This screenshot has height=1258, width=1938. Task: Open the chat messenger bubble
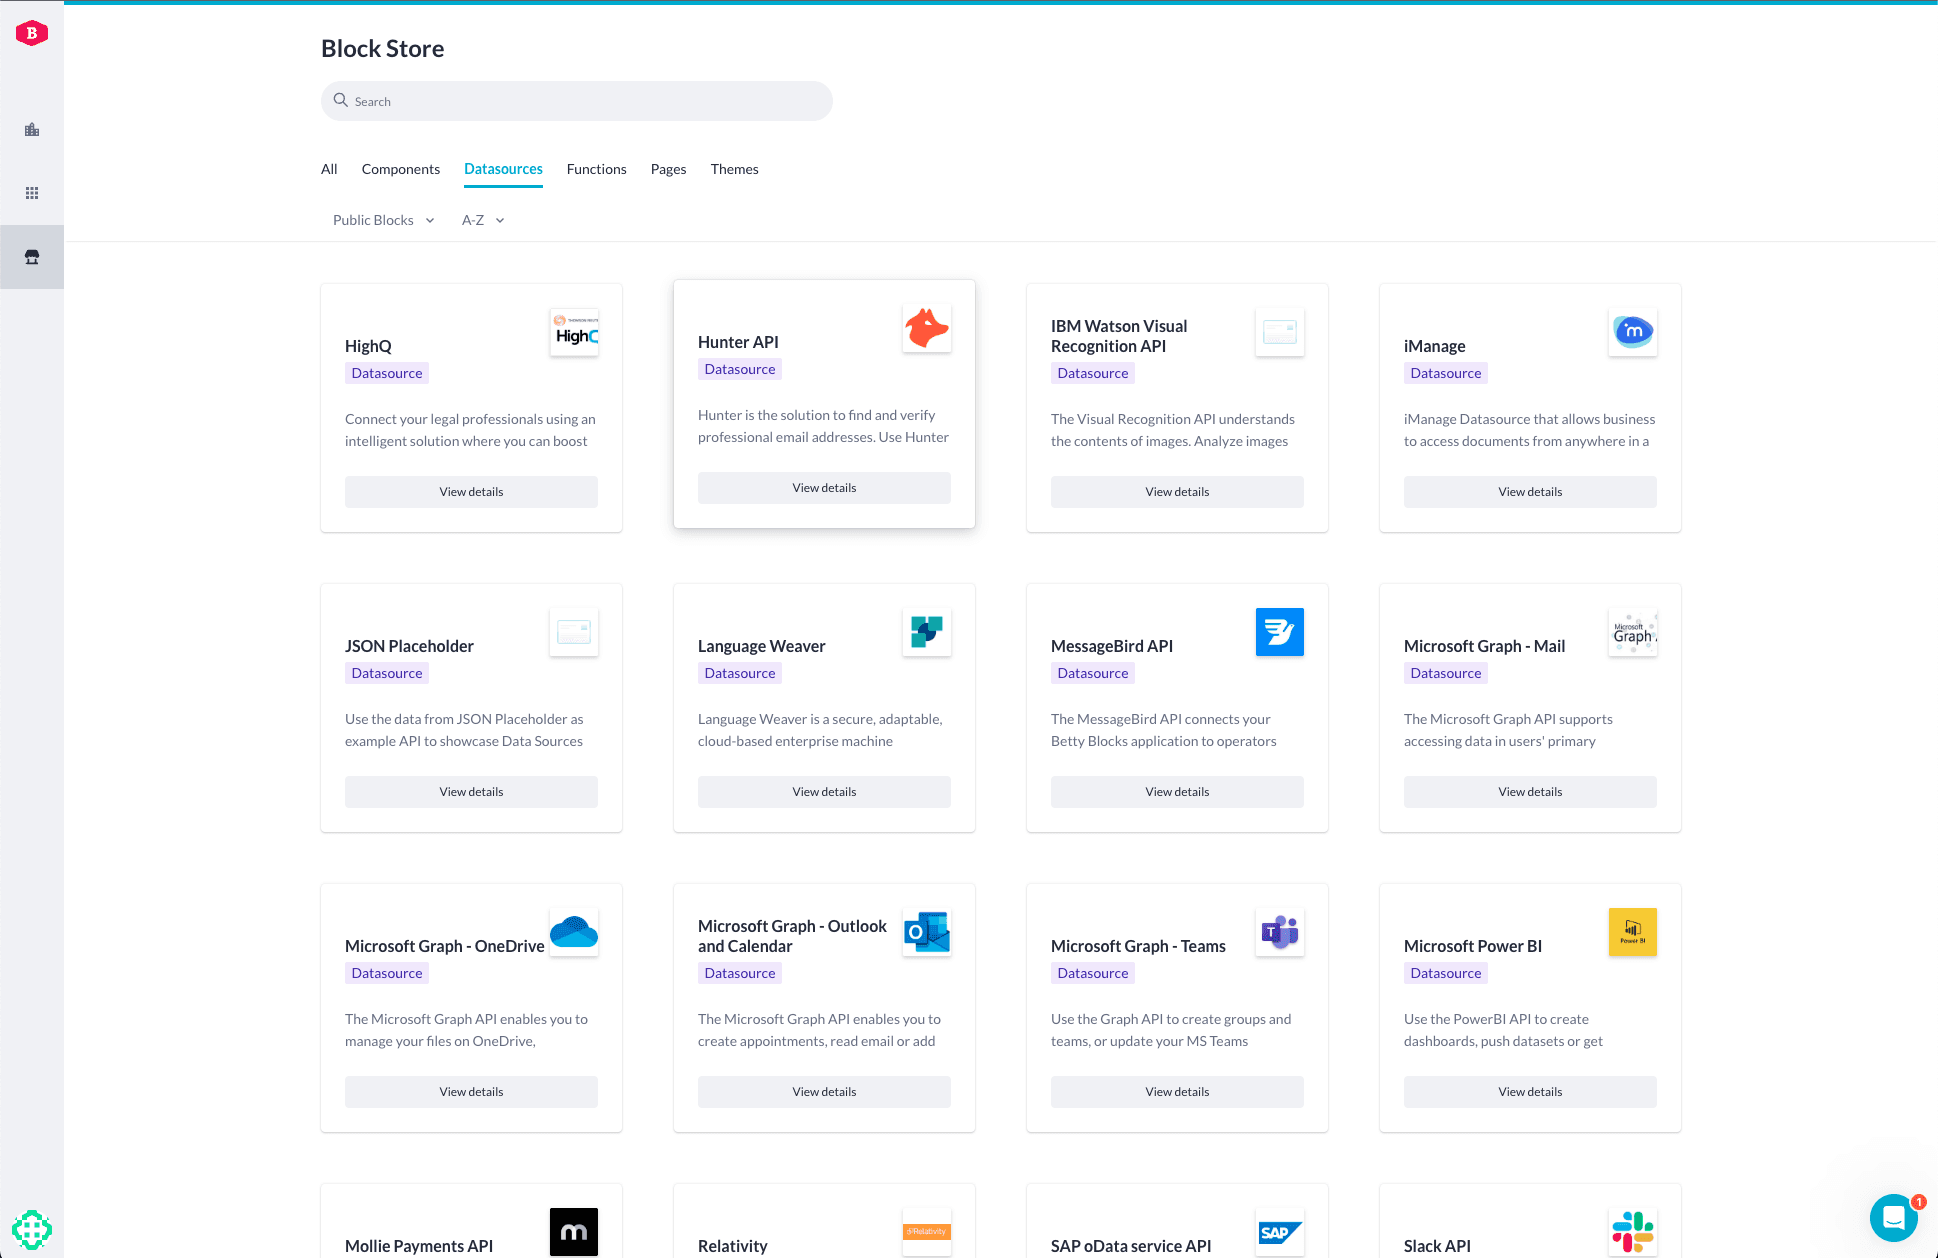coord(1894,1217)
